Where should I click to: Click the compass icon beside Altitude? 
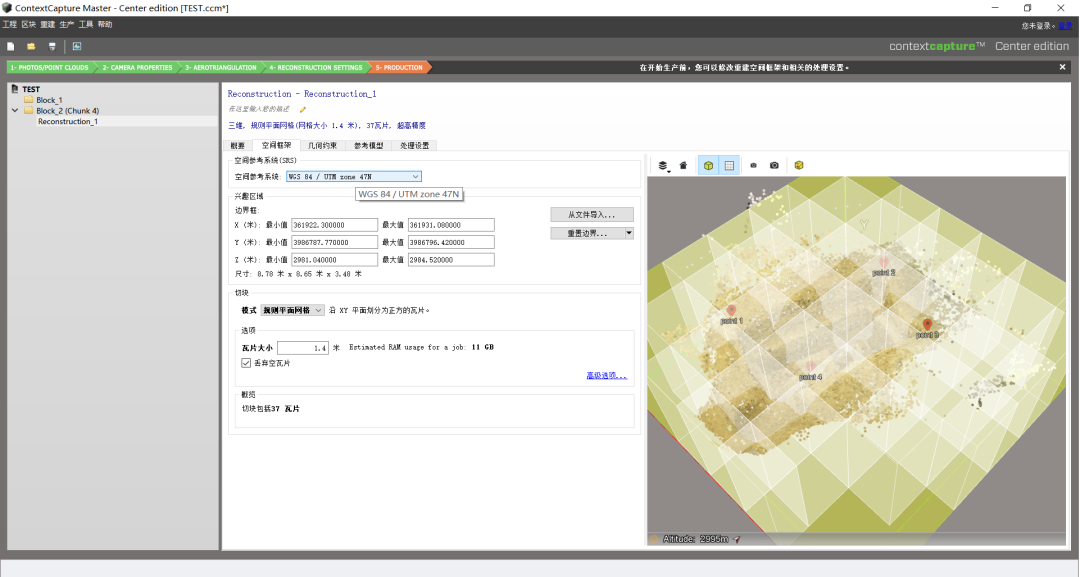click(737, 539)
